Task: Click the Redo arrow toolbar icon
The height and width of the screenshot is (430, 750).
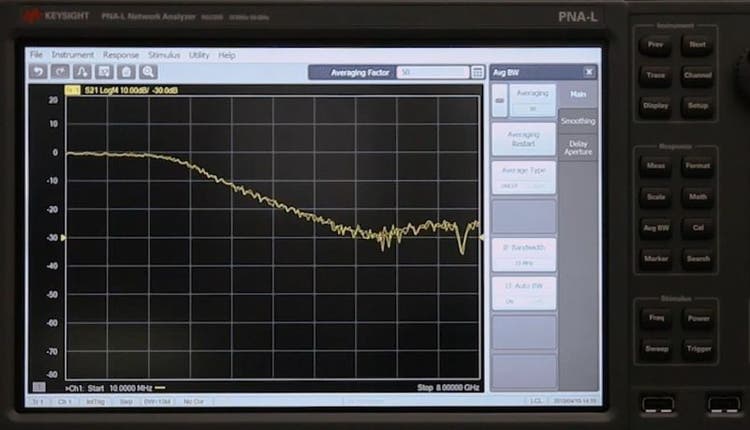Action: pyautogui.click(x=60, y=72)
